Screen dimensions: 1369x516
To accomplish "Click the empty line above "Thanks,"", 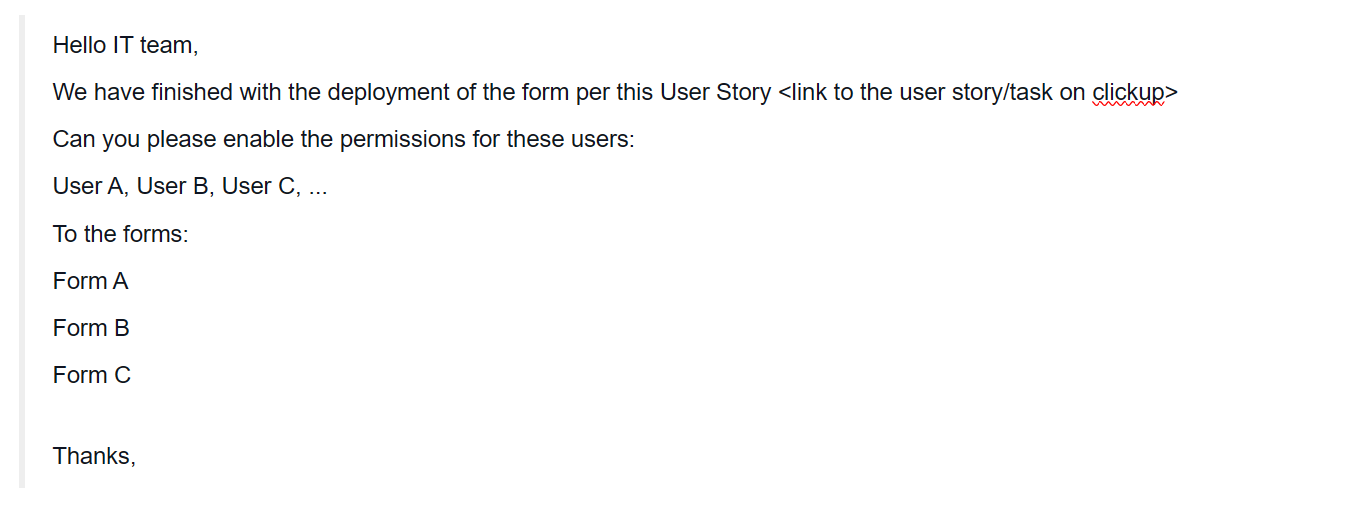I will pyautogui.click(x=200, y=415).
